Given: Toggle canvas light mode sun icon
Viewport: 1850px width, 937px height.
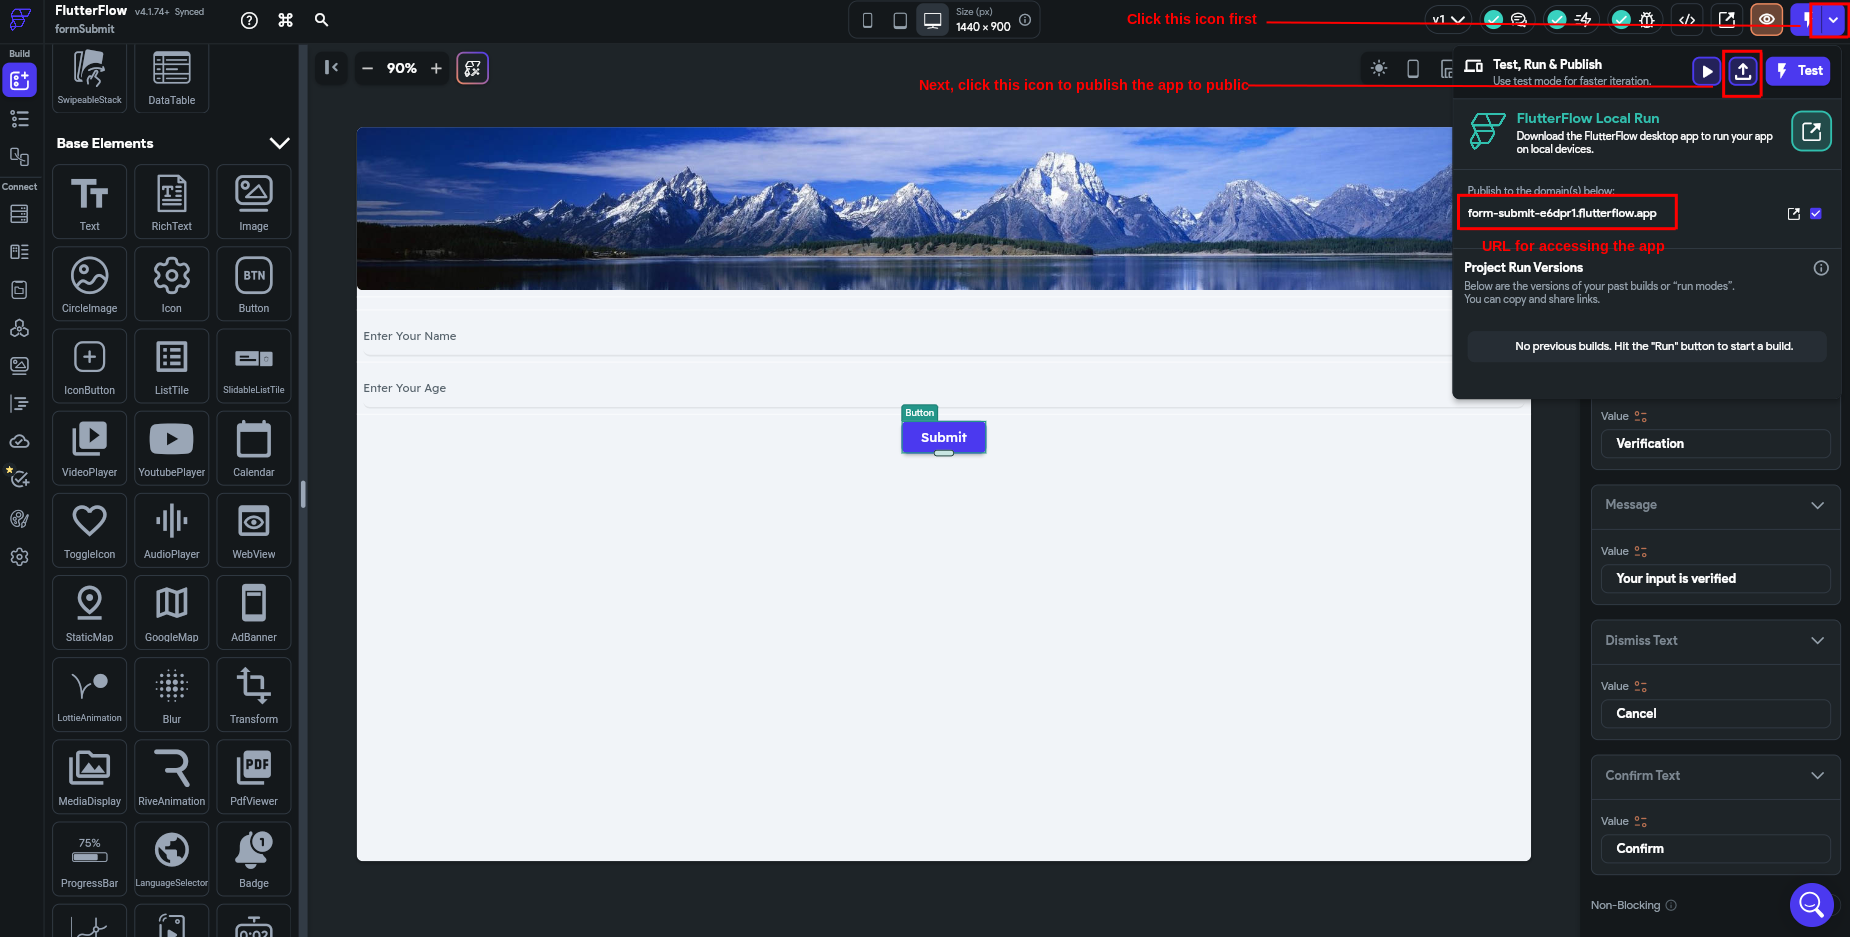Looking at the screenshot, I should coord(1379,68).
